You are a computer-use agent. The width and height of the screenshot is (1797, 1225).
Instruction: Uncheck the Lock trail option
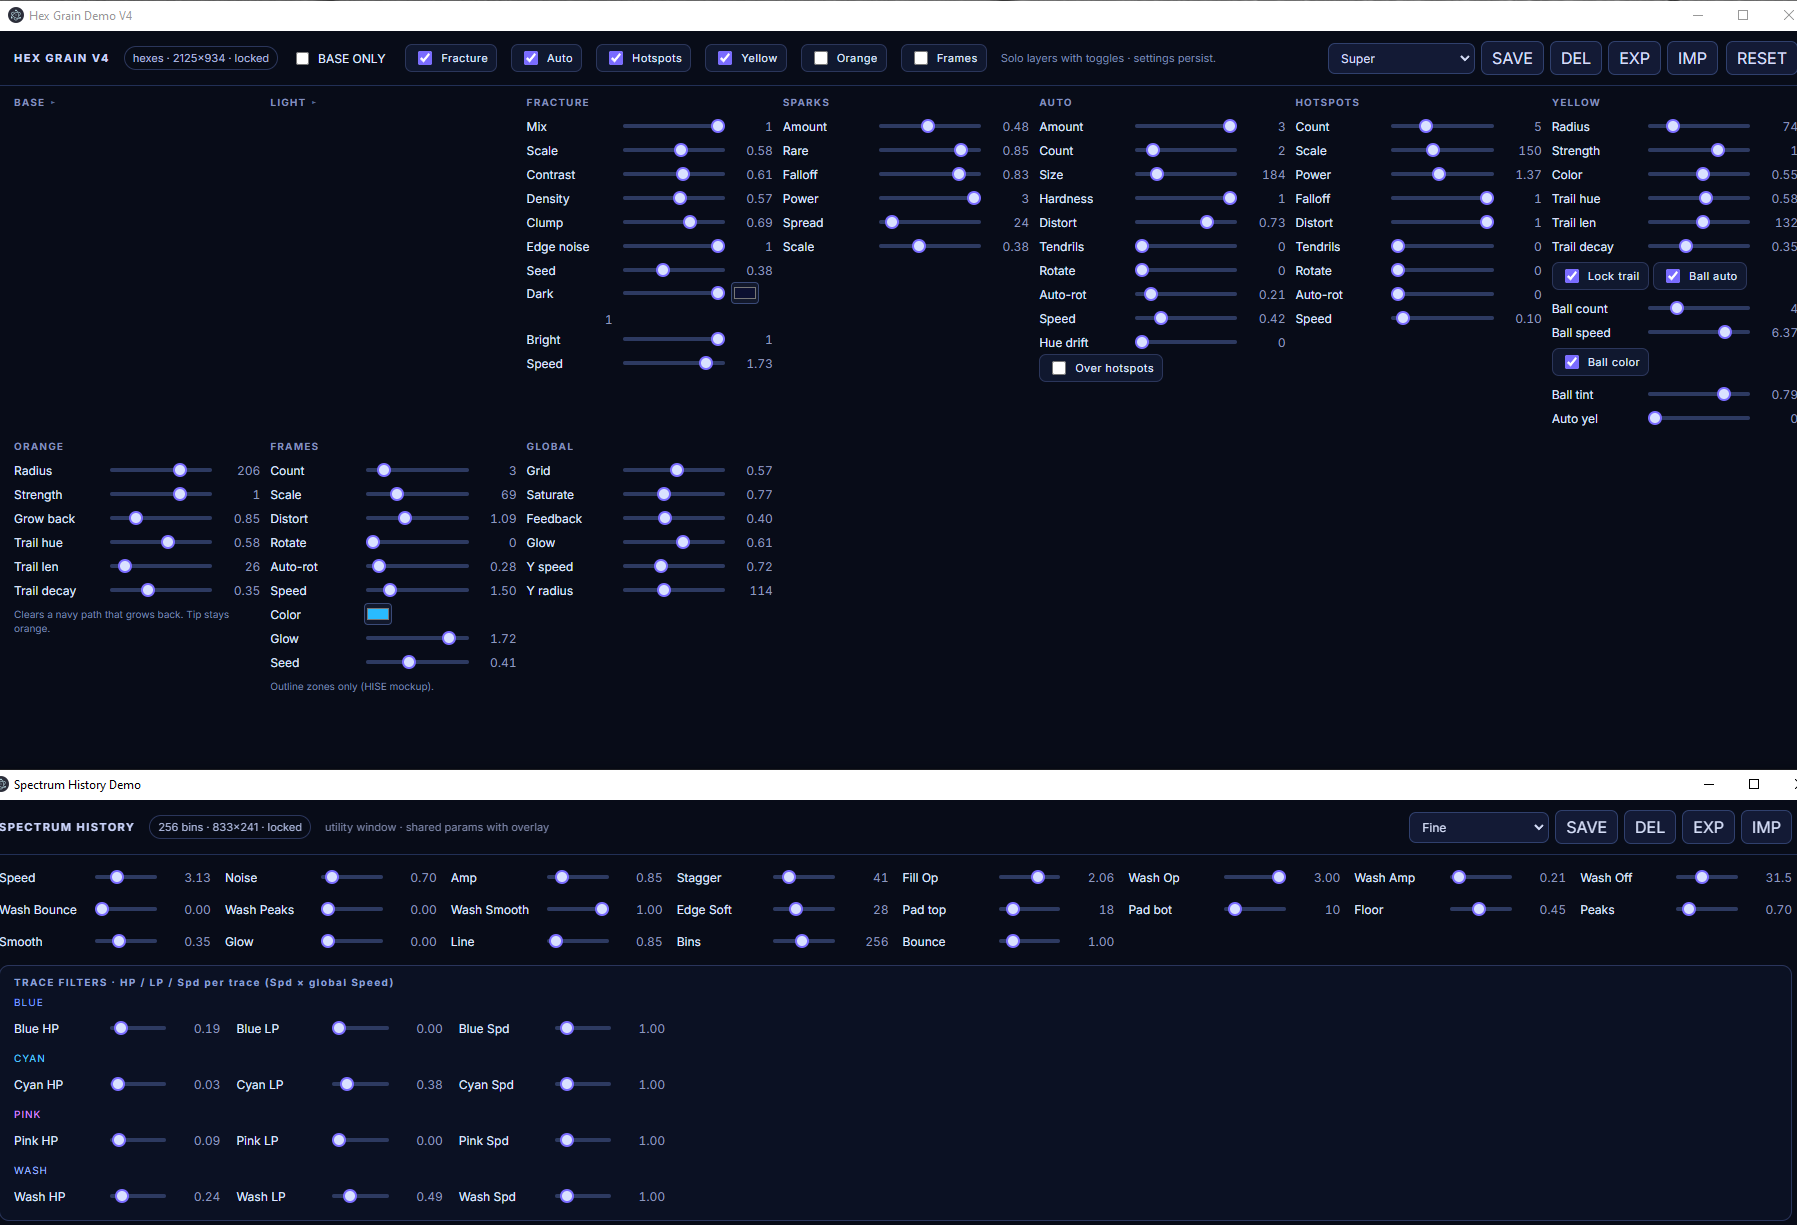pos(1572,276)
